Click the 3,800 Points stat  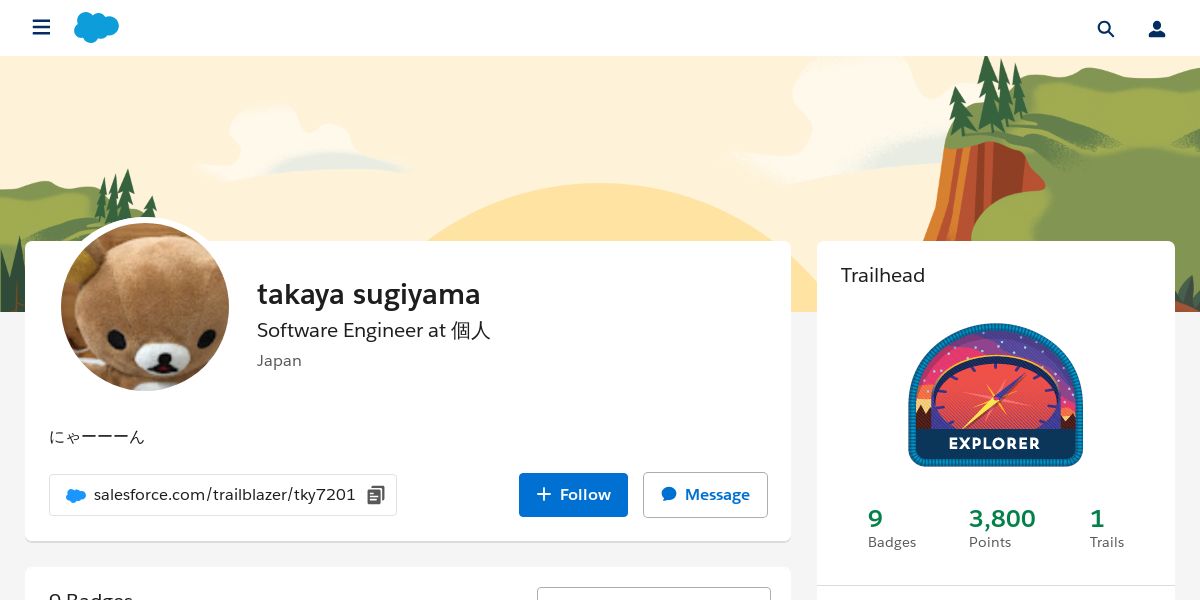[1002, 528]
